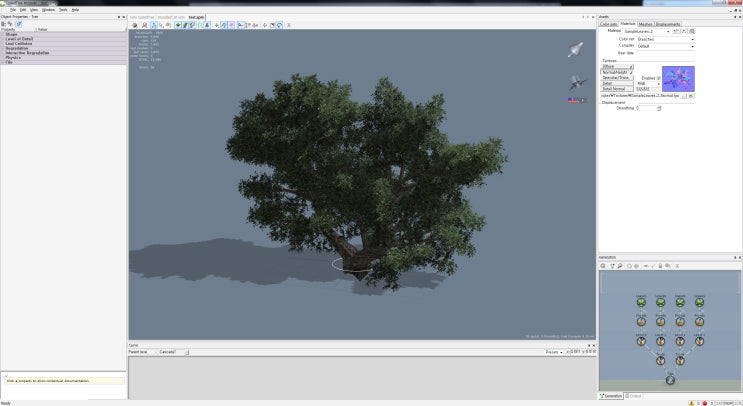Click the second icon in Object Properties toolbar
The height and width of the screenshot is (406, 743).
click(x=10, y=24)
